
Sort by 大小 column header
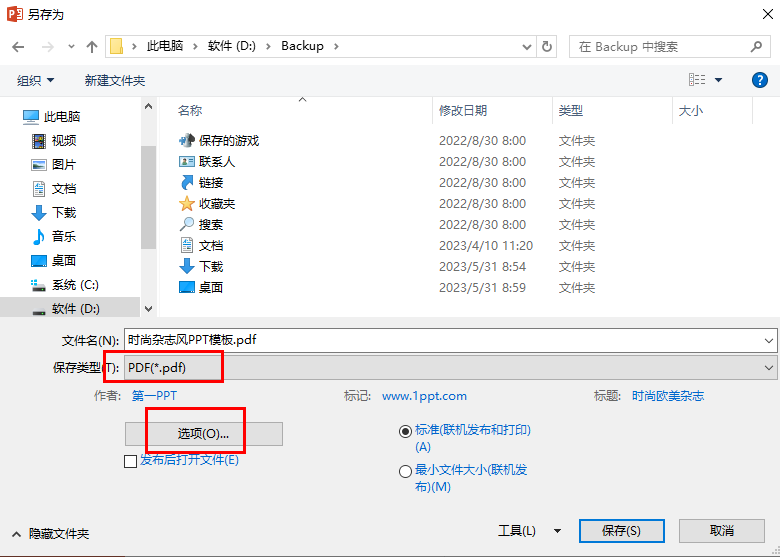click(690, 110)
